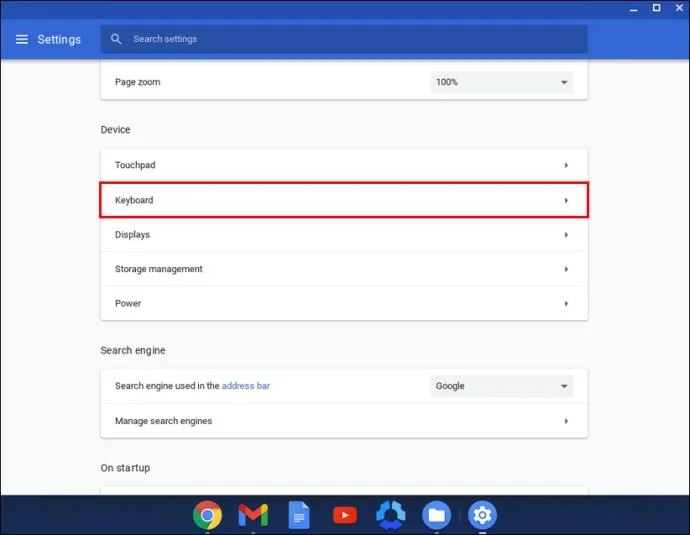Maximize the Settings window
This screenshot has width=690, height=535.
click(657, 8)
